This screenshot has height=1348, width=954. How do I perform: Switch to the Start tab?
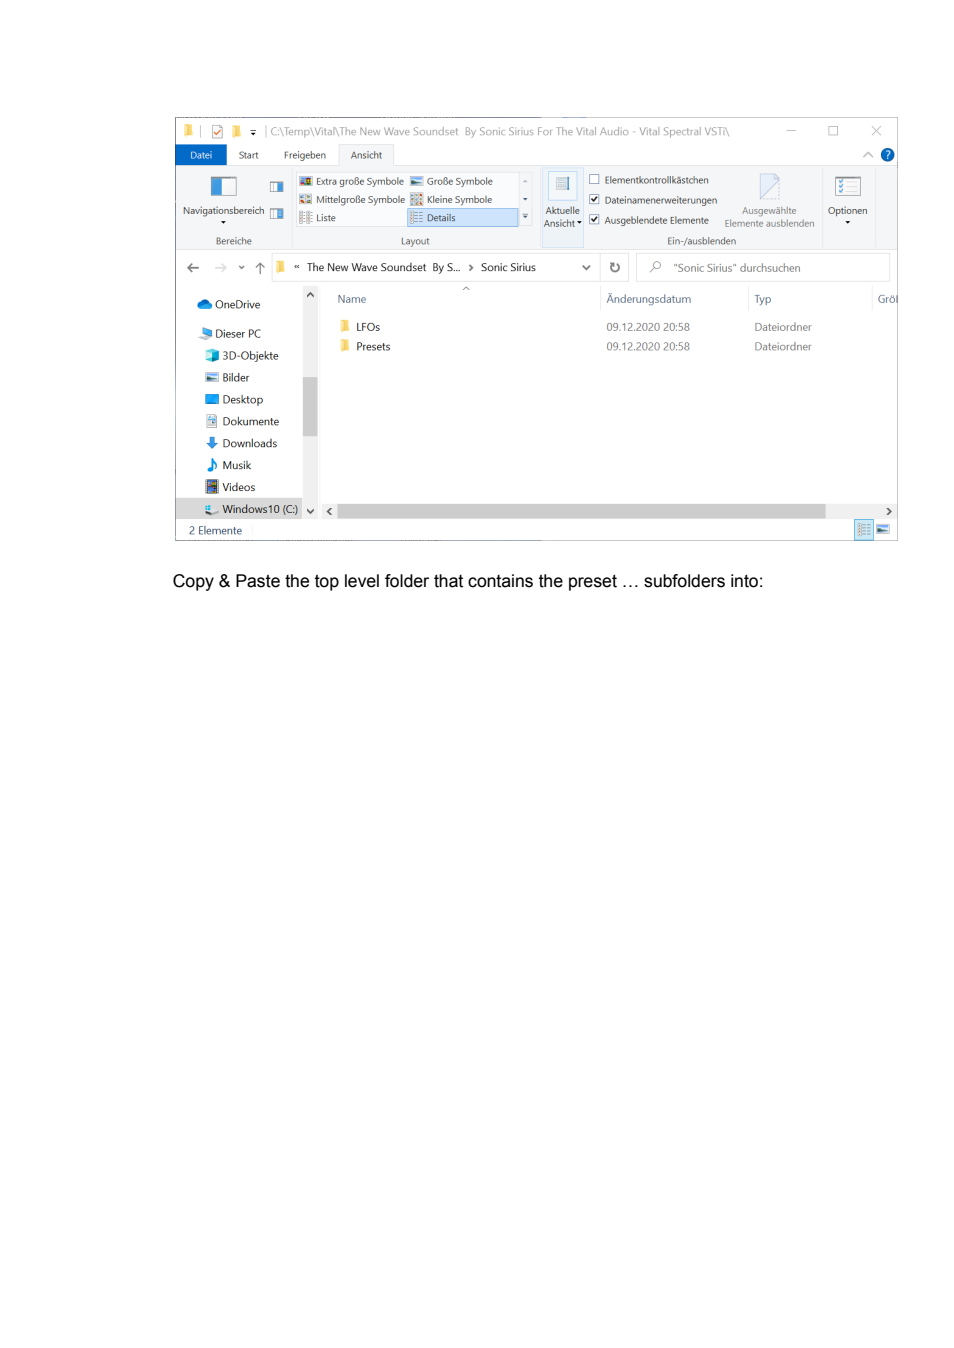(249, 155)
